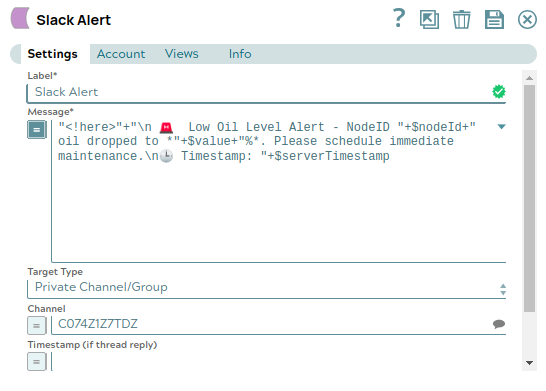Save settings with the floppy disk icon
This screenshot has width=546, height=391.
[494, 19]
